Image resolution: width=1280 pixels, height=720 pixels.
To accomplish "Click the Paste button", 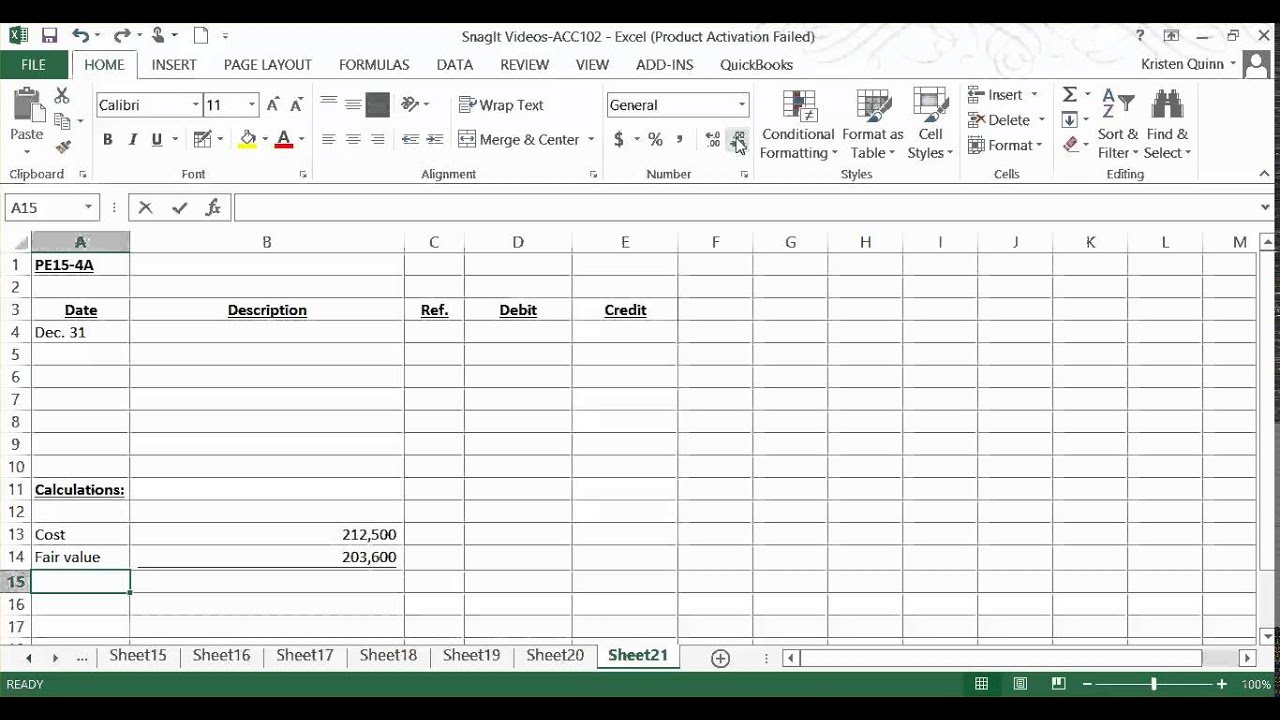I will 27,122.
